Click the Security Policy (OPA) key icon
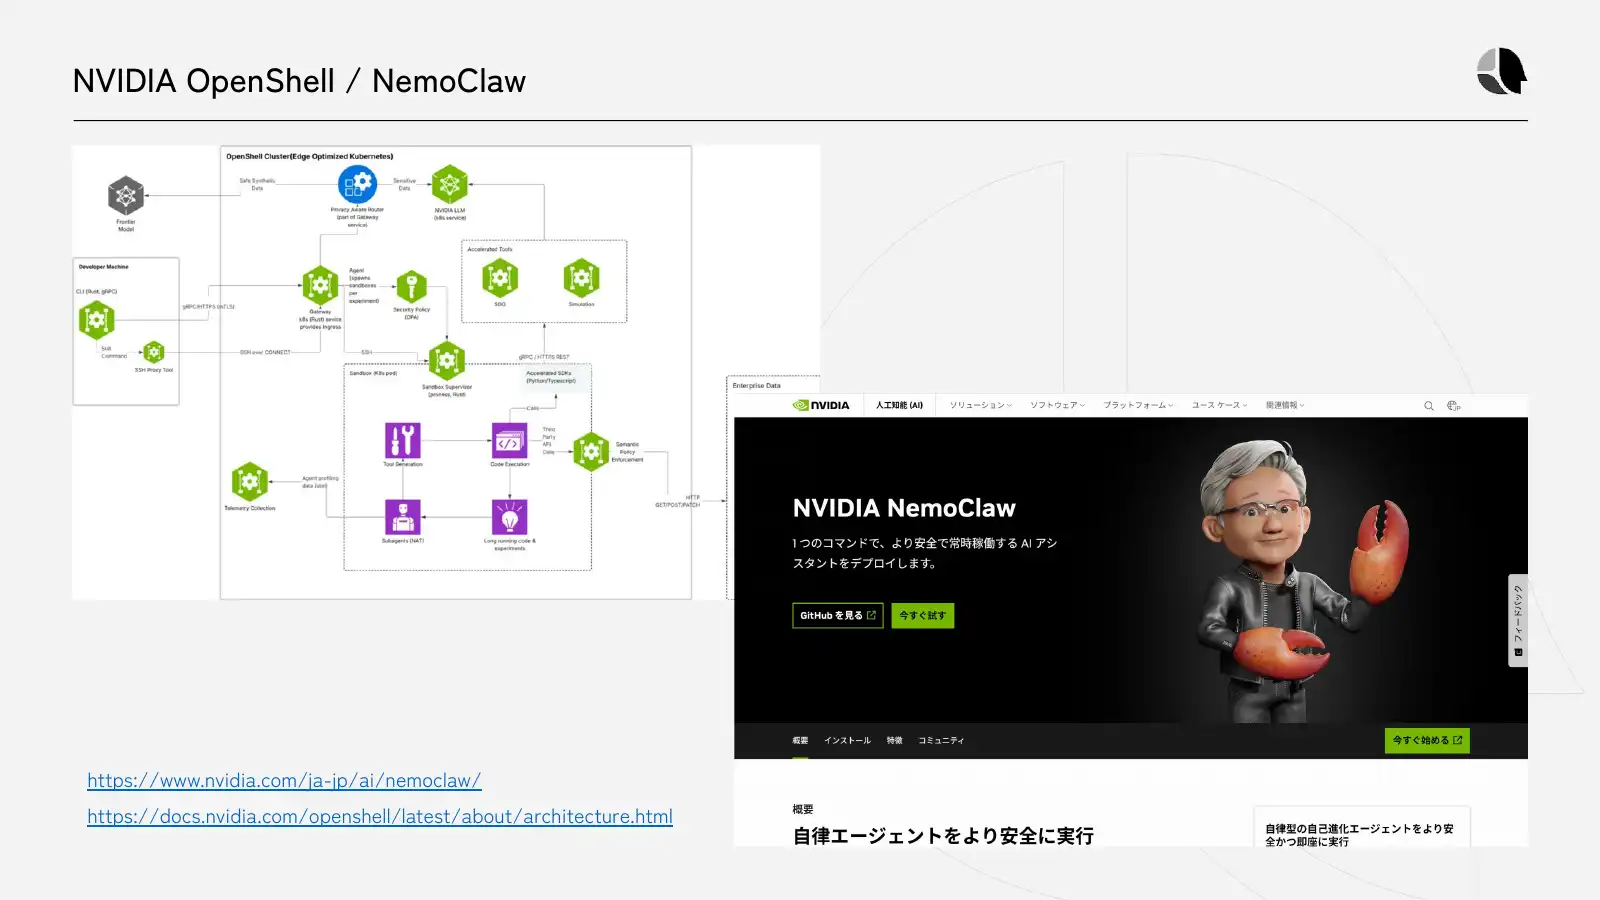The width and height of the screenshot is (1600, 900). tap(411, 287)
